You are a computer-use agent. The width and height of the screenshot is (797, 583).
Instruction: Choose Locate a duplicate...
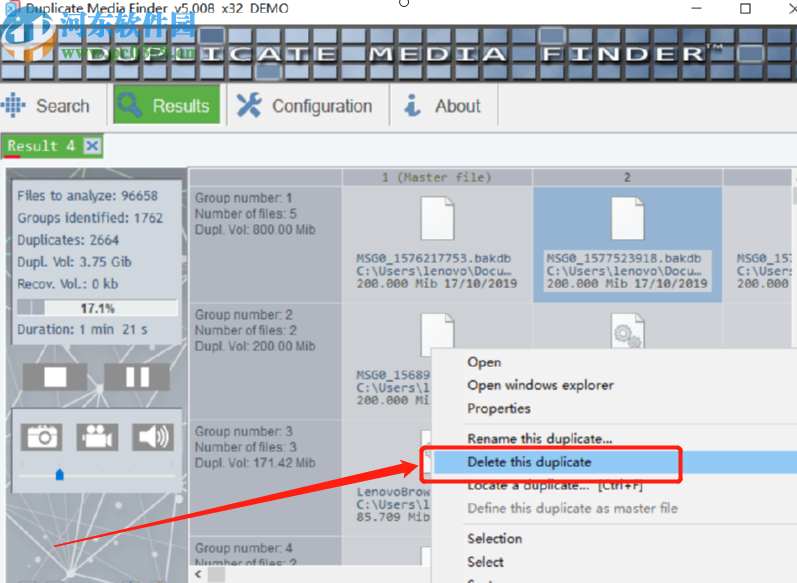555,486
